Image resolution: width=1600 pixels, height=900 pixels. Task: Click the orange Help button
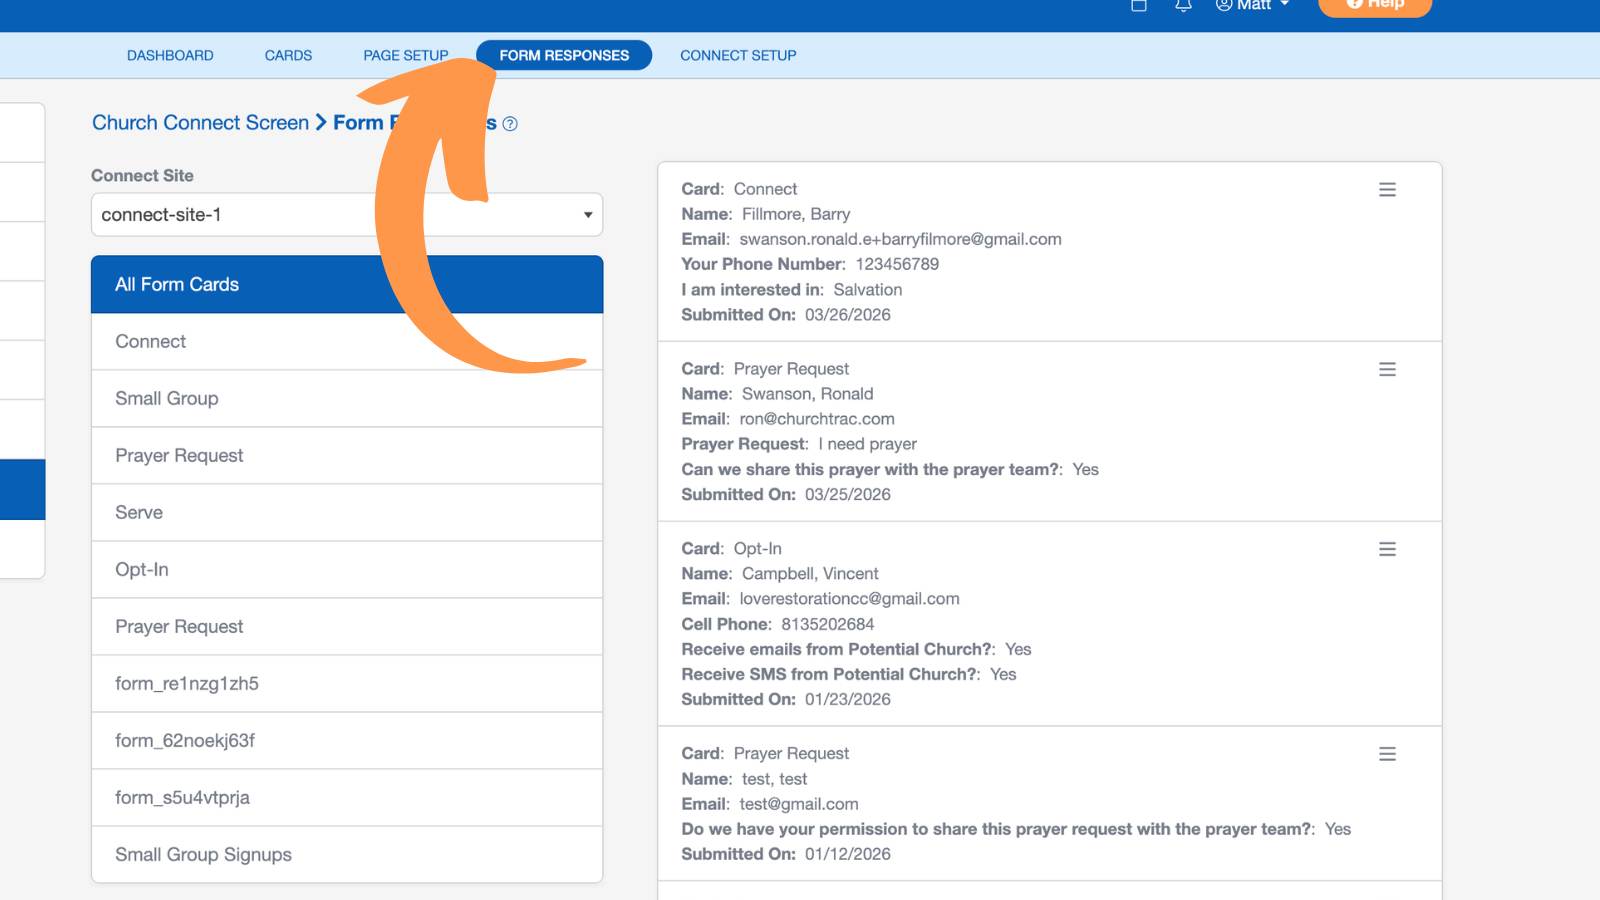click(x=1375, y=6)
